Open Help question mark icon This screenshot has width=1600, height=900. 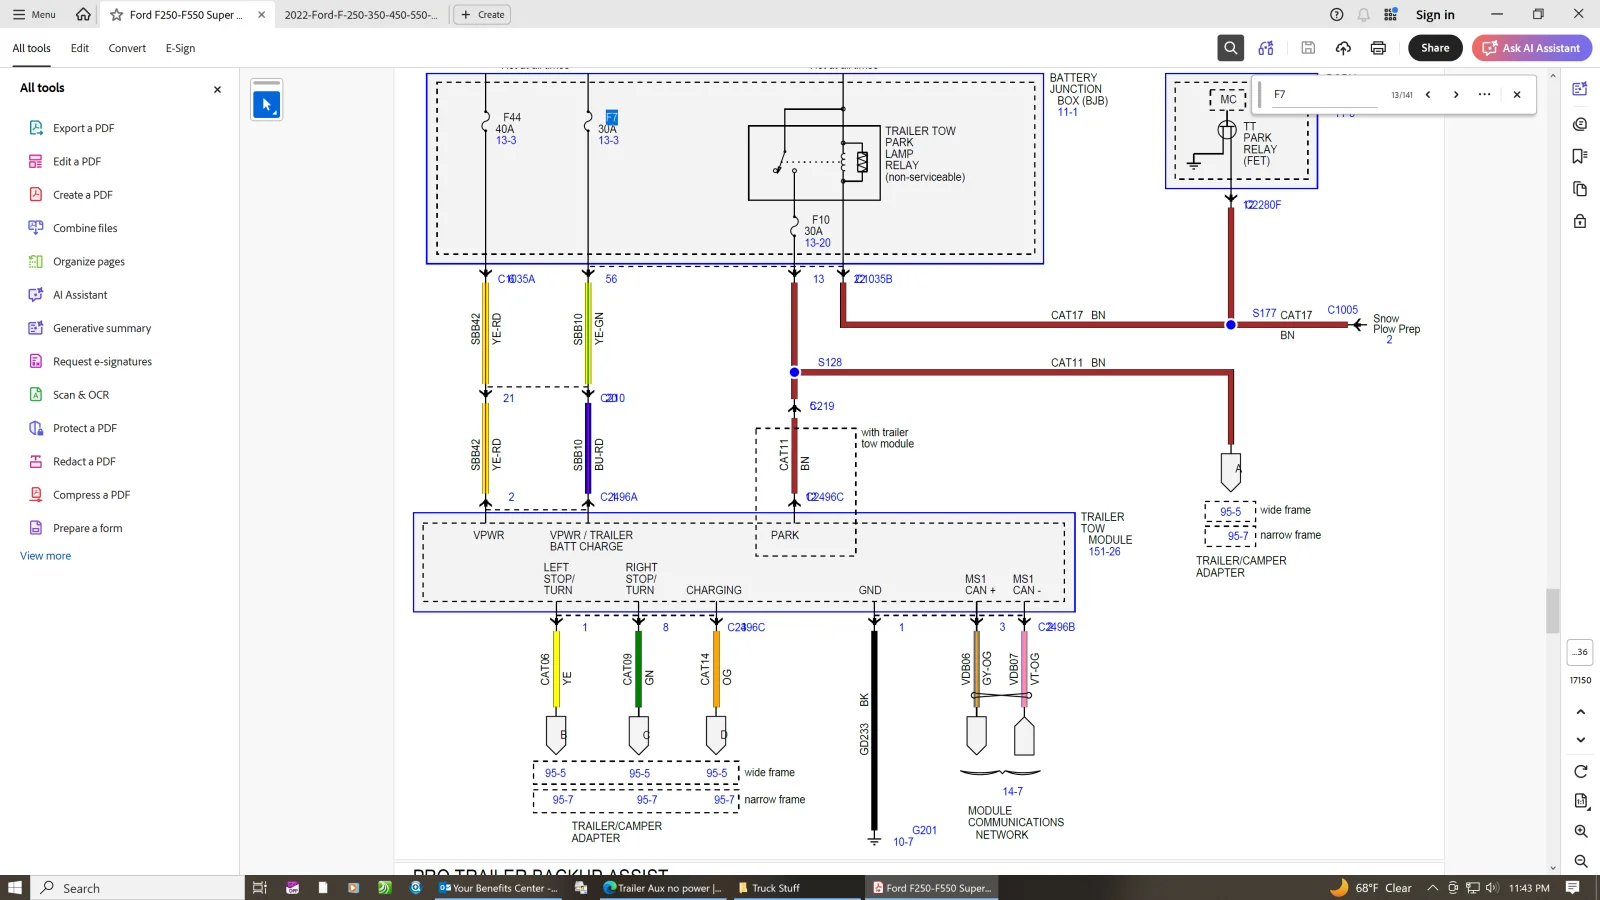[x=1337, y=14]
